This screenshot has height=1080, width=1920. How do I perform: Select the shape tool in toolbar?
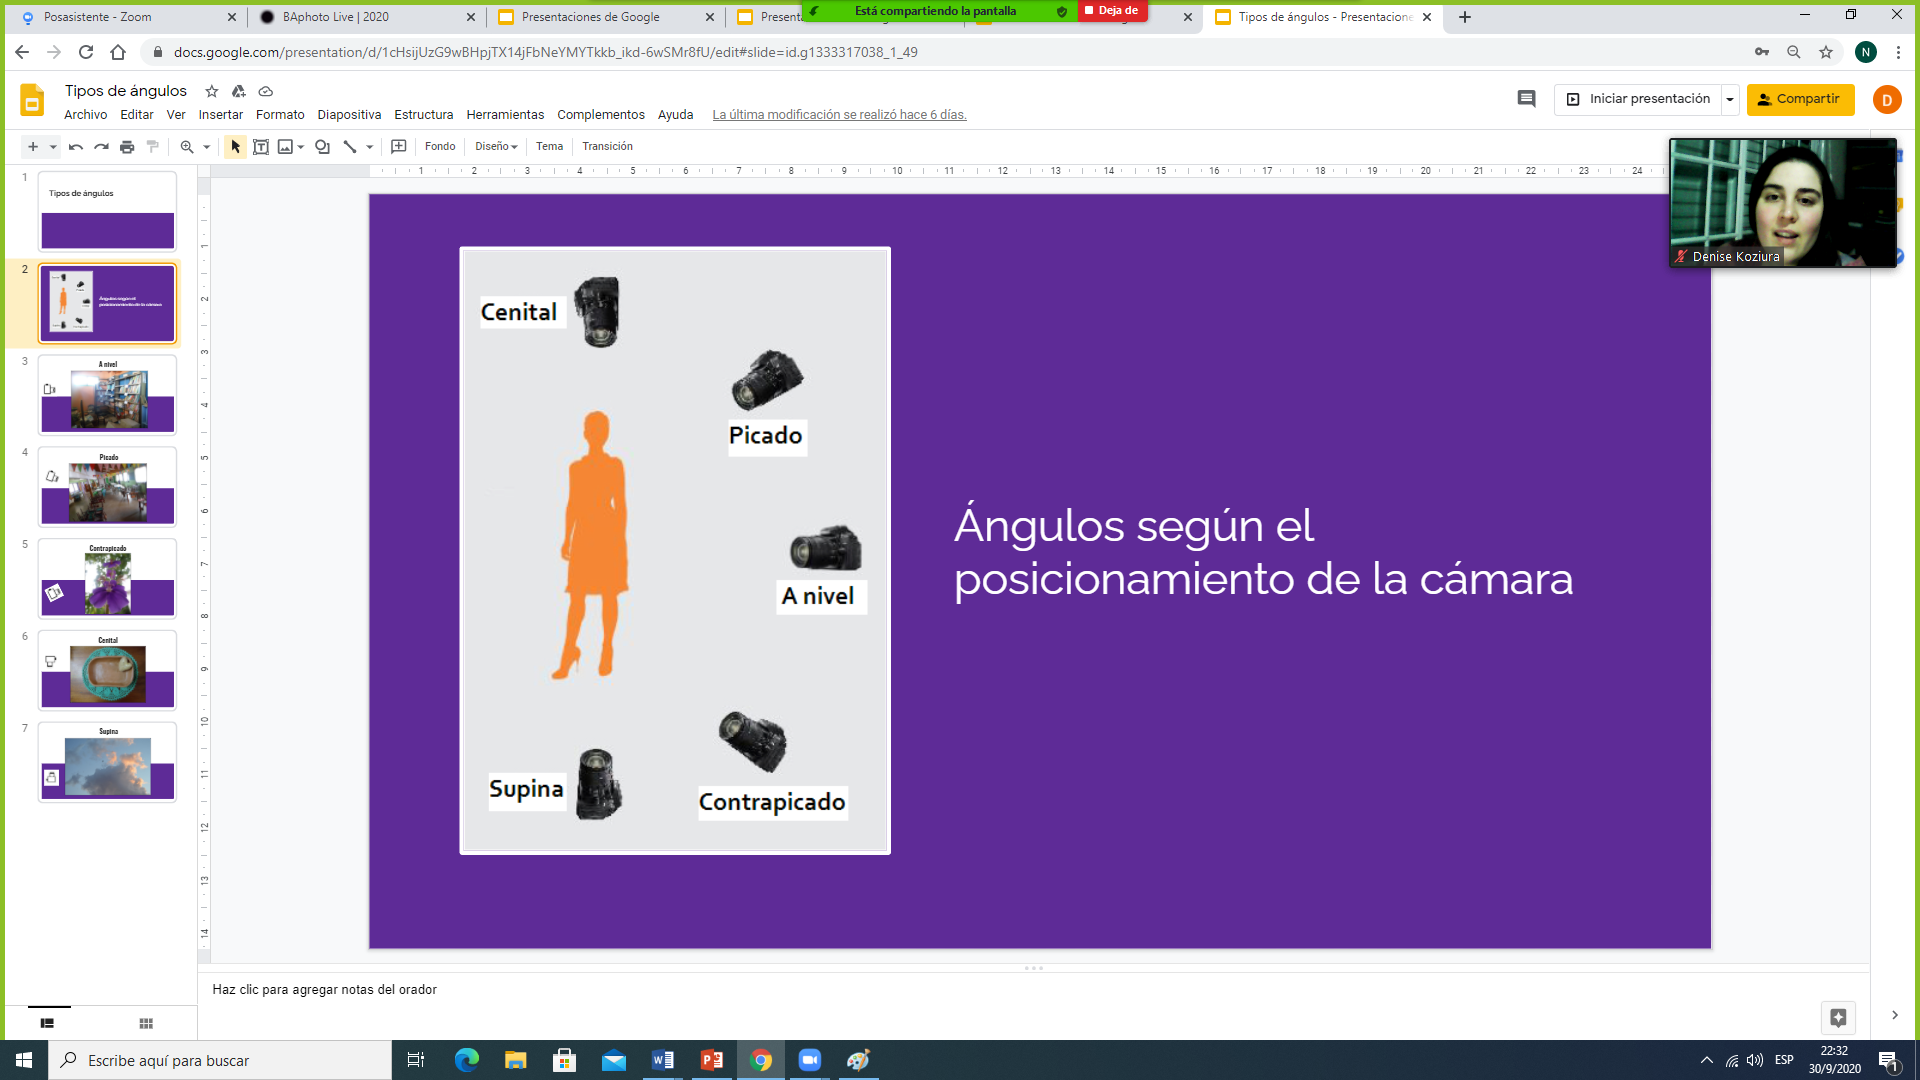322,146
